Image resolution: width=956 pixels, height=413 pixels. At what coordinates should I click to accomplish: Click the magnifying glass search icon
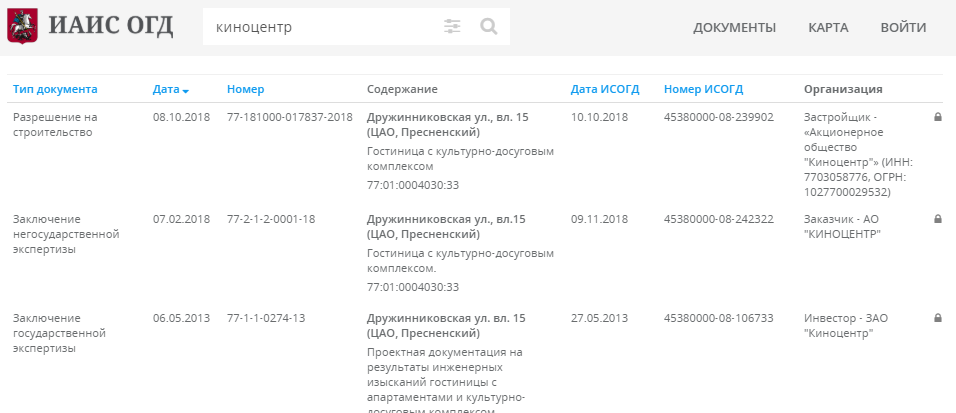[x=489, y=27]
